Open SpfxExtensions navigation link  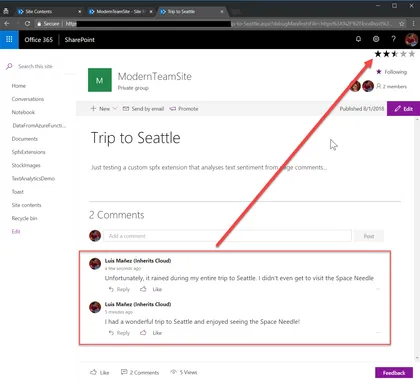point(28,152)
